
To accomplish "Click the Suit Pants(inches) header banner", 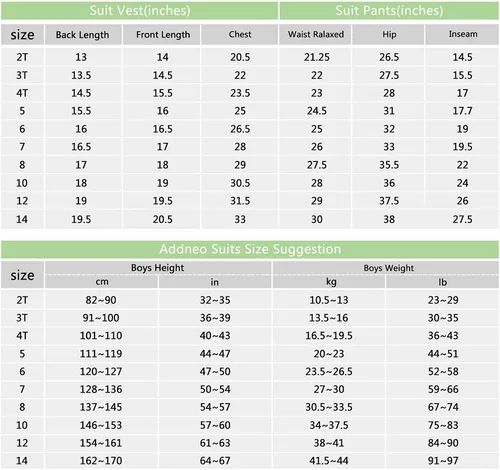I will point(389,11).
